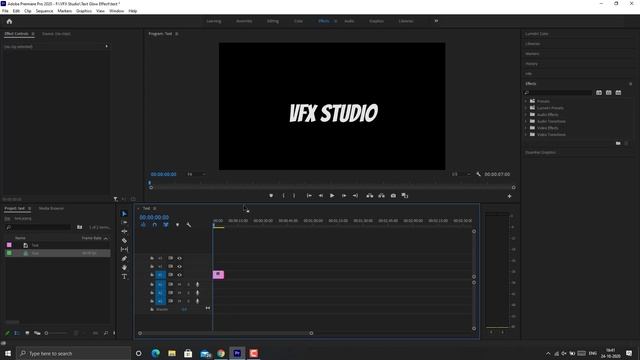Open the playback resolution dropdown
The height and width of the screenshot is (360, 640).
coord(461,174)
